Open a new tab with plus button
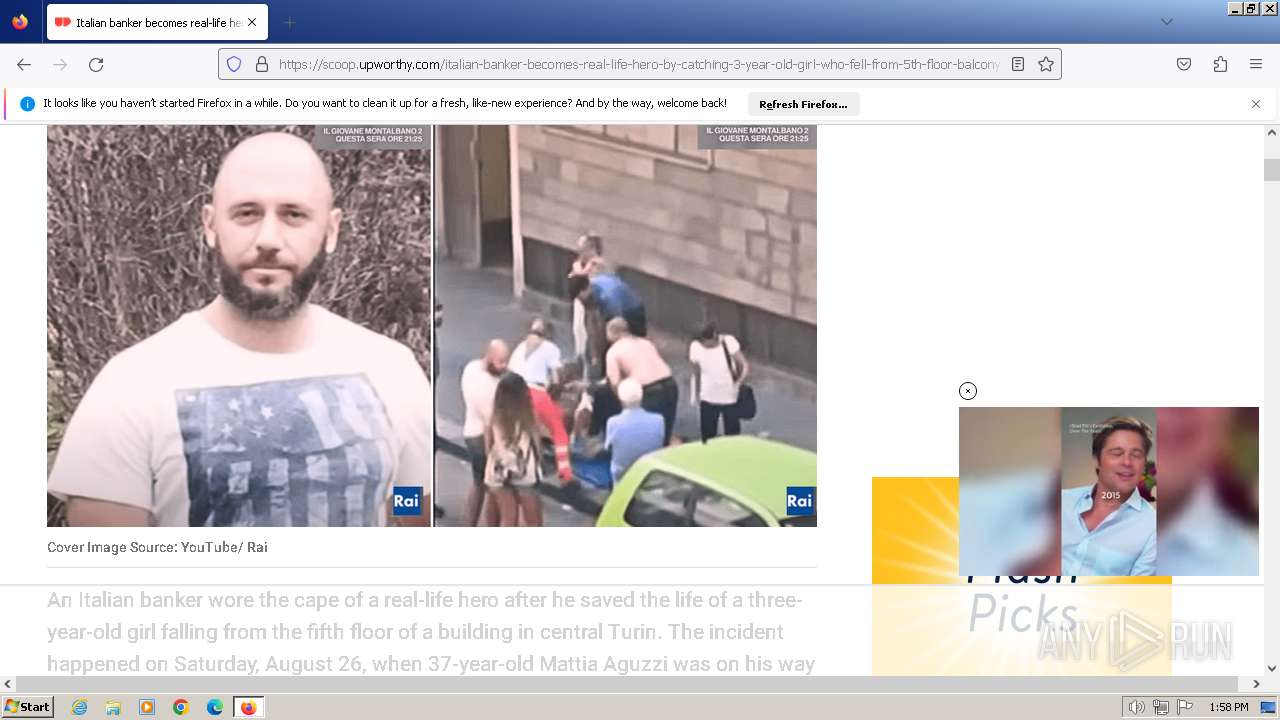The height and width of the screenshot is (720, 1280). [289, 22]
